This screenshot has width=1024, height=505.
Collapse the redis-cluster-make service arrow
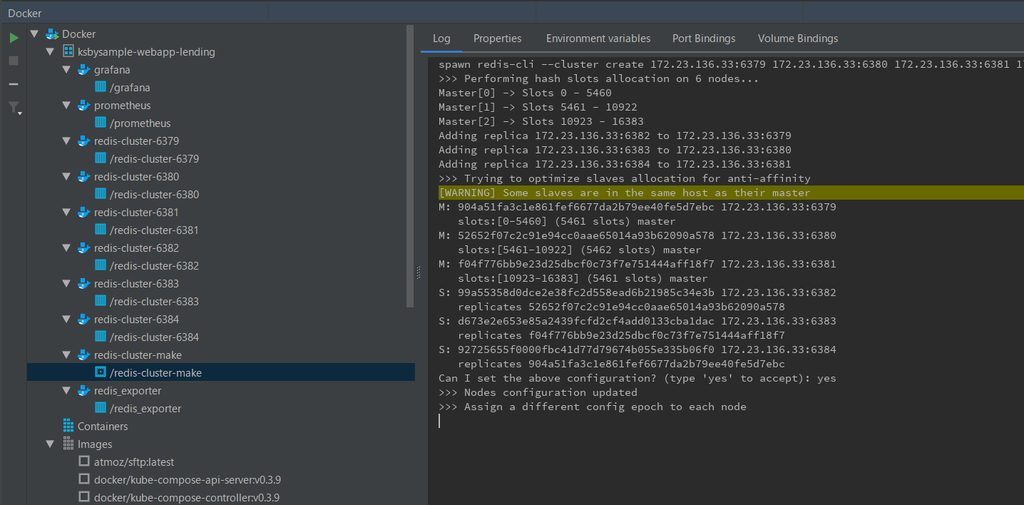(x=66, y=355)
